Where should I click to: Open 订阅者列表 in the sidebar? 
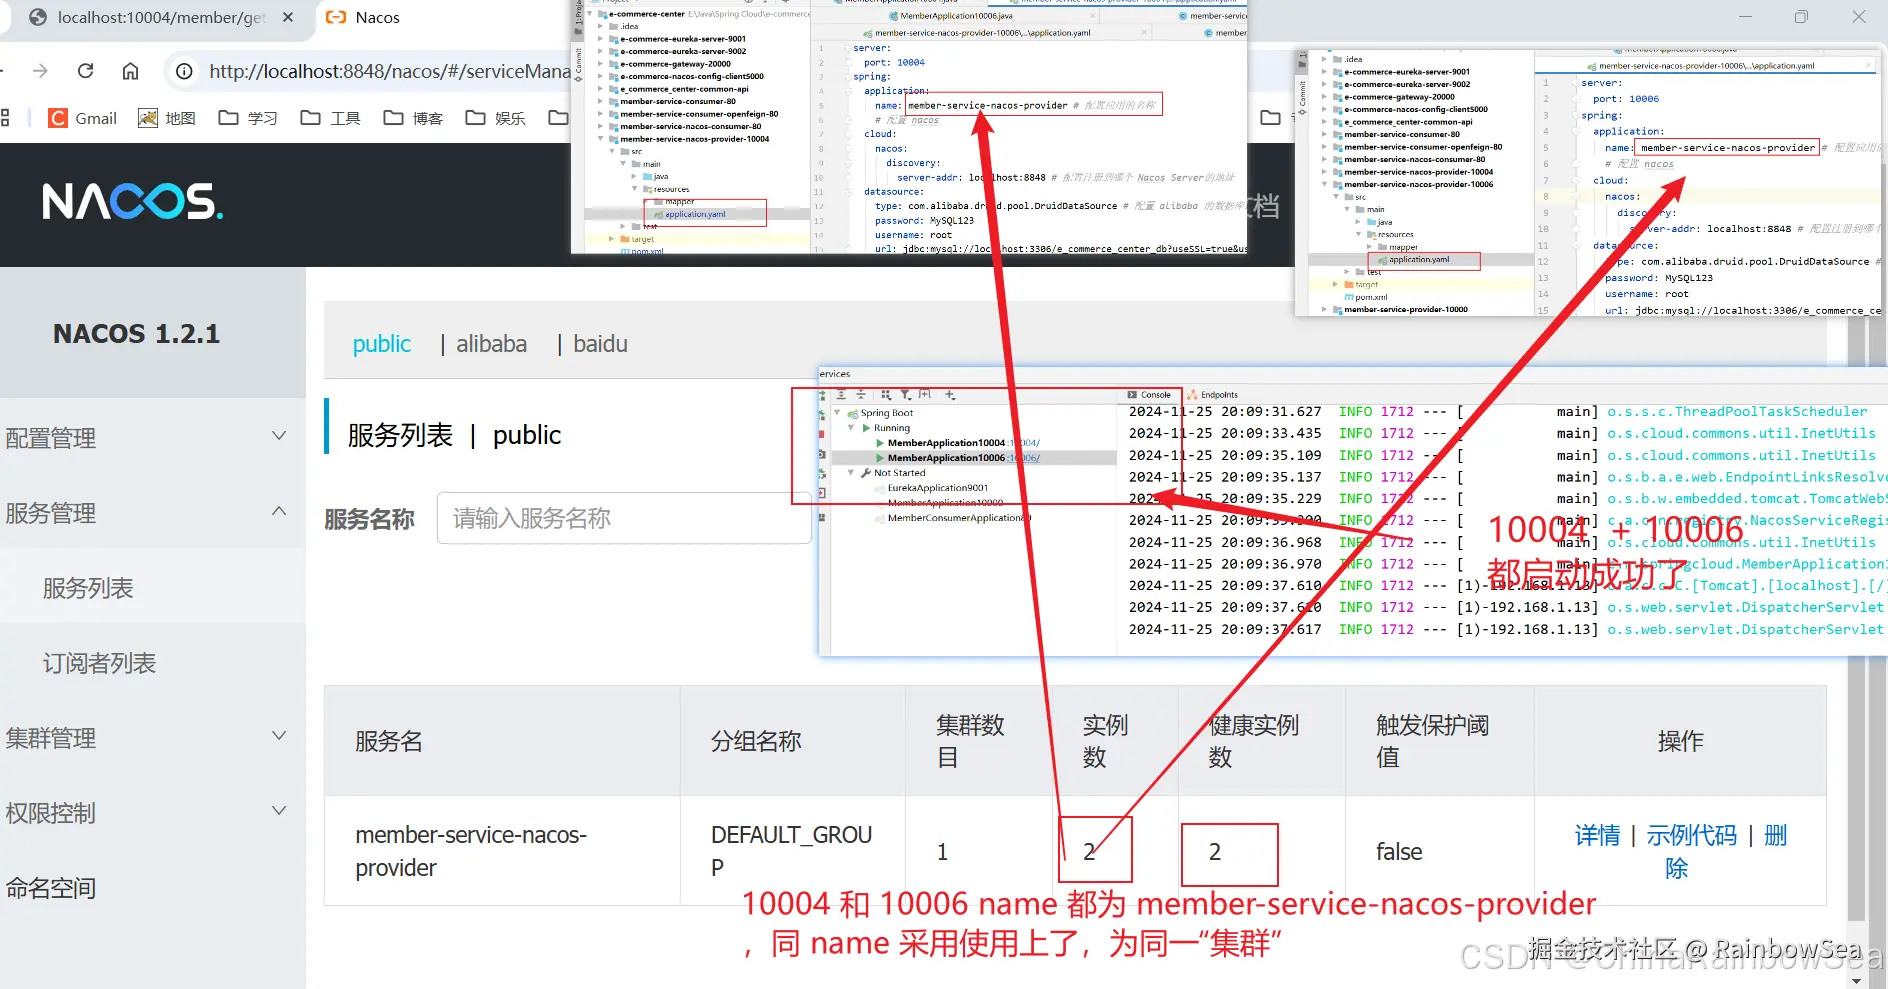click(99, 663)
